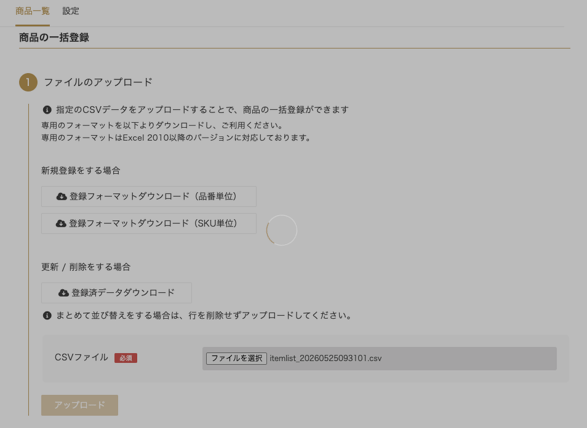This screenshot has height=428, width=587.
Task: Click the CSVファイル label
Action: [81, 358]
